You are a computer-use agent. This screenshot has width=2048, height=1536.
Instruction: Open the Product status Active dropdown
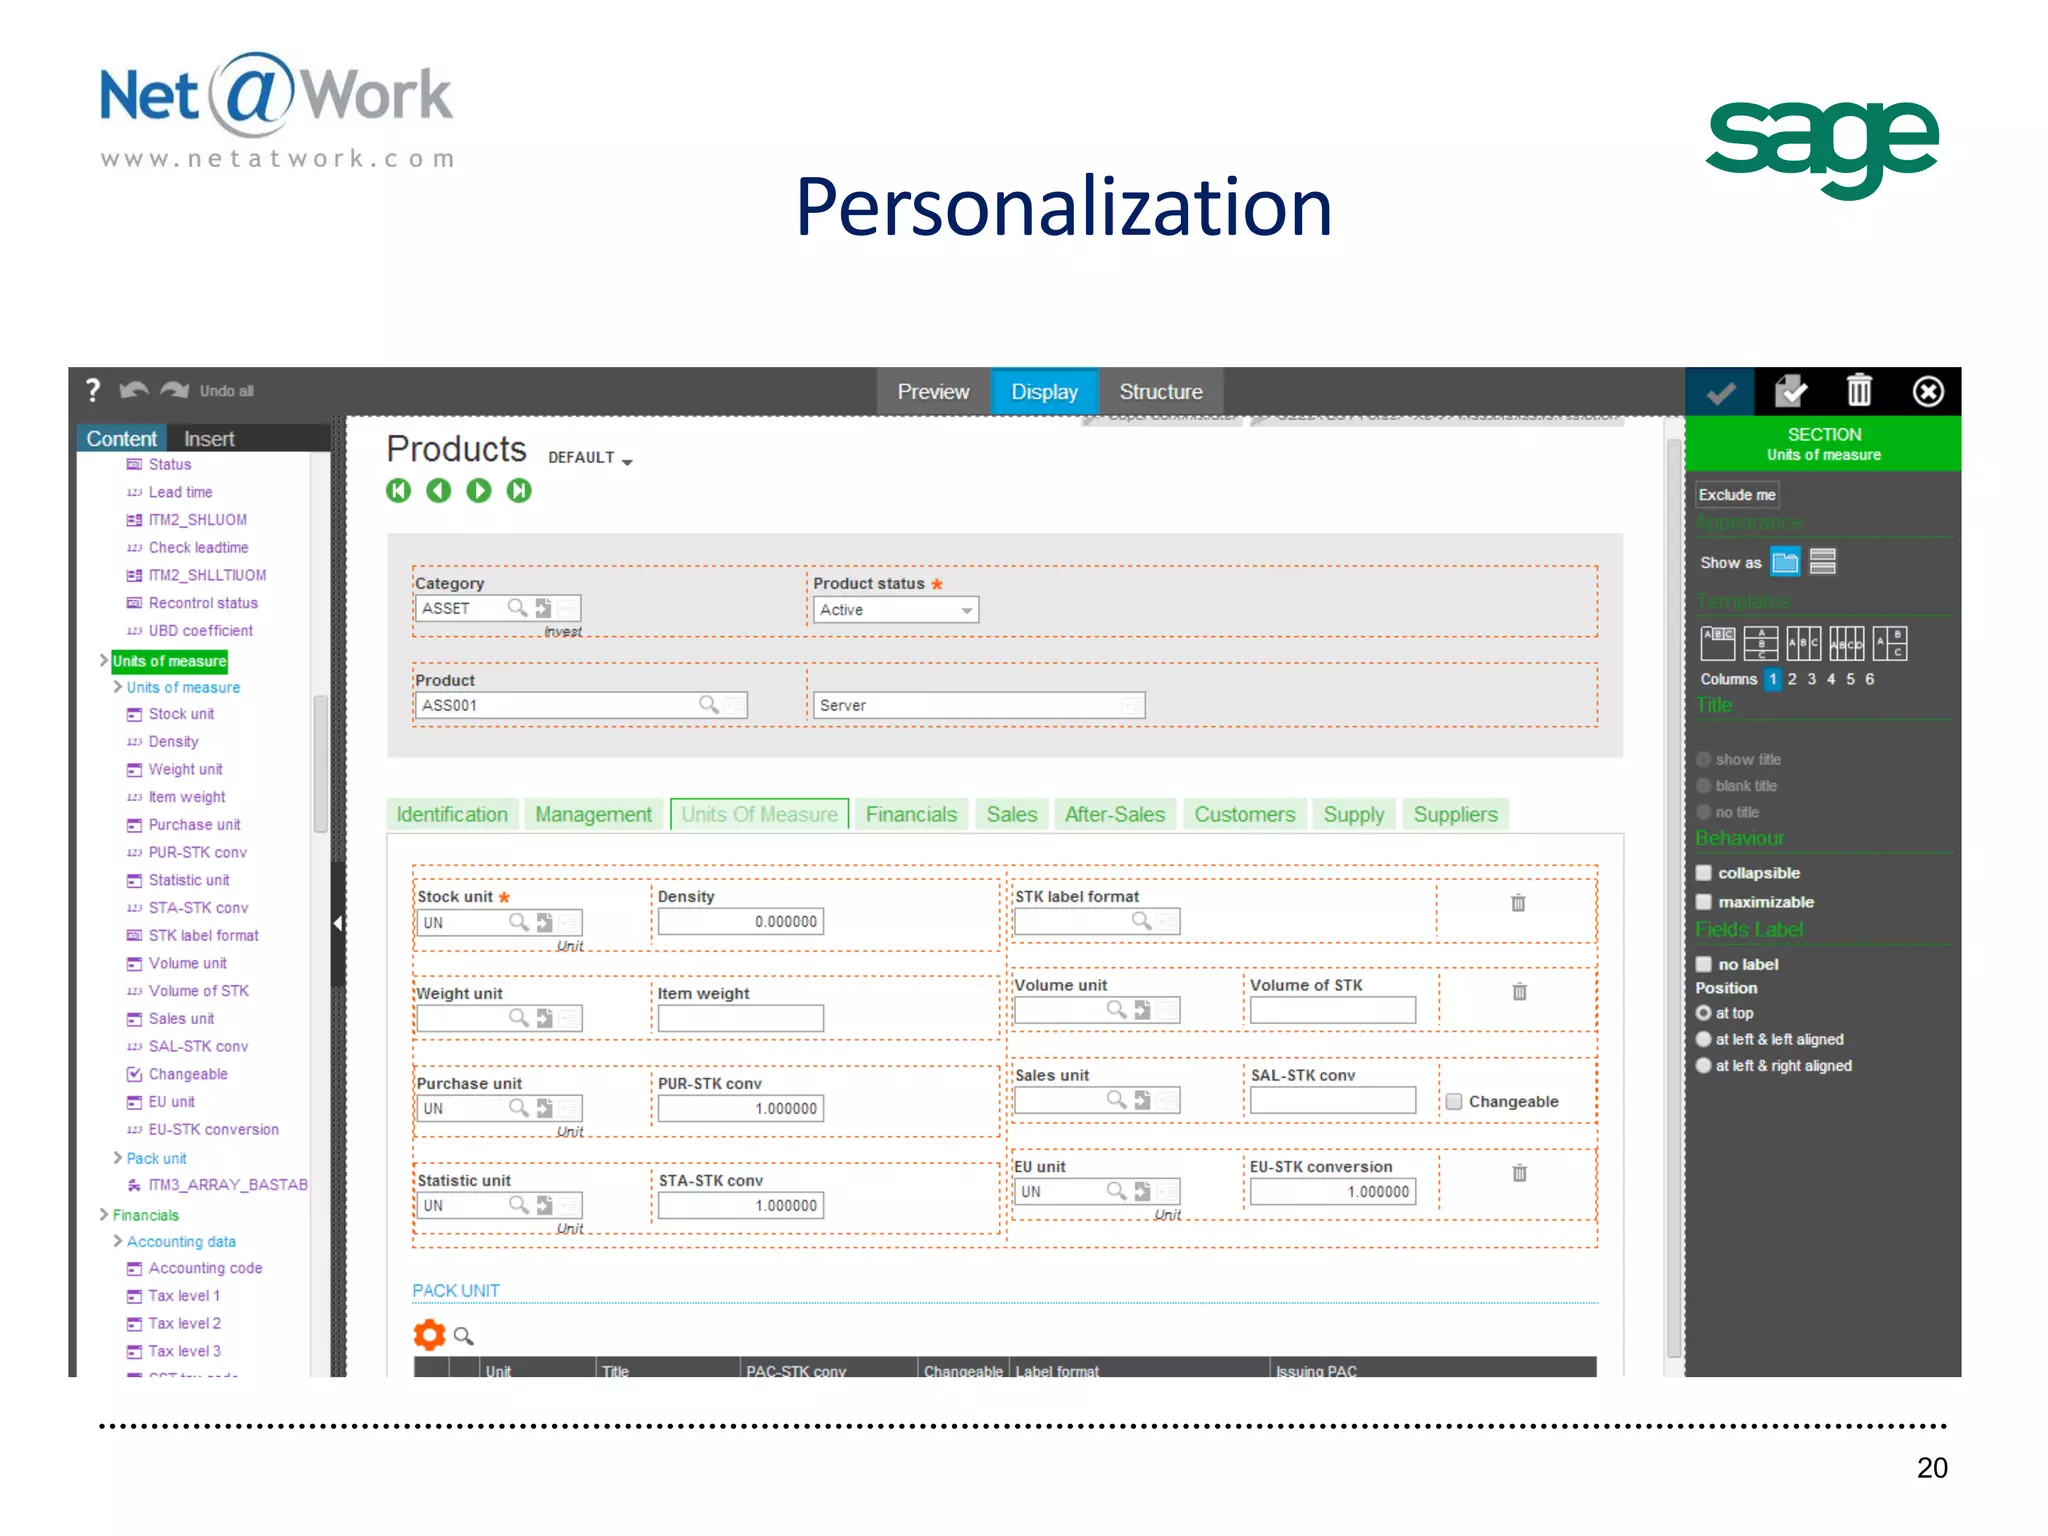pos(895,610)
